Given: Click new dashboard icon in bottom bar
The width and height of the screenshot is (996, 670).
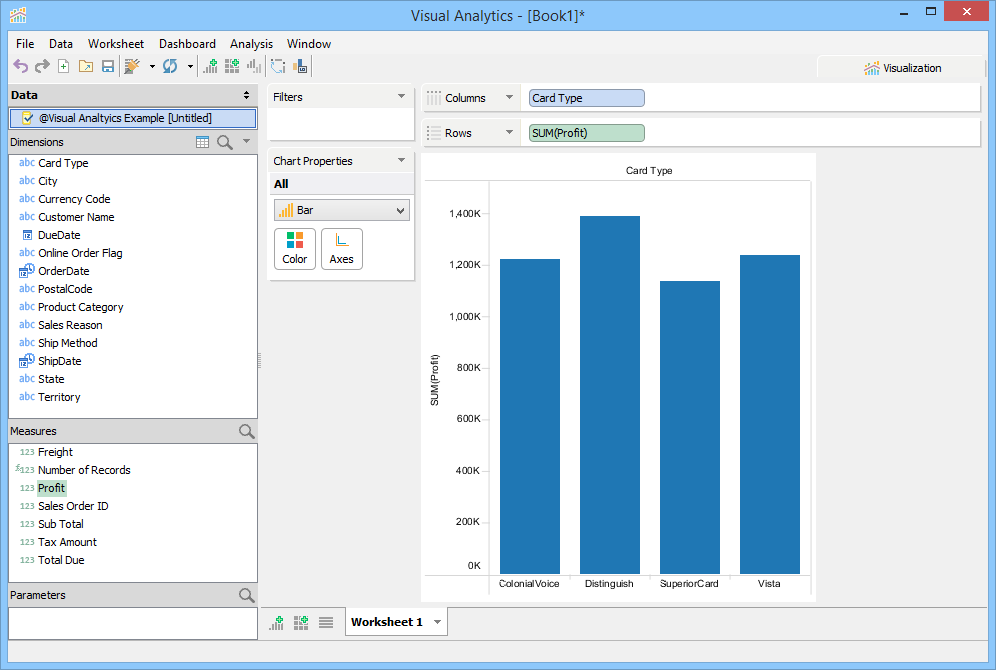Looking at the screenshot, I should 301,622.
